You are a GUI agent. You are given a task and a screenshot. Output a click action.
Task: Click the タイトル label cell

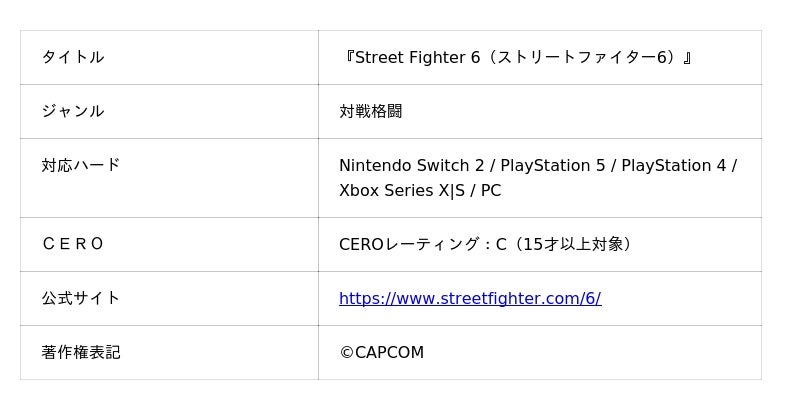pos(72,57)
